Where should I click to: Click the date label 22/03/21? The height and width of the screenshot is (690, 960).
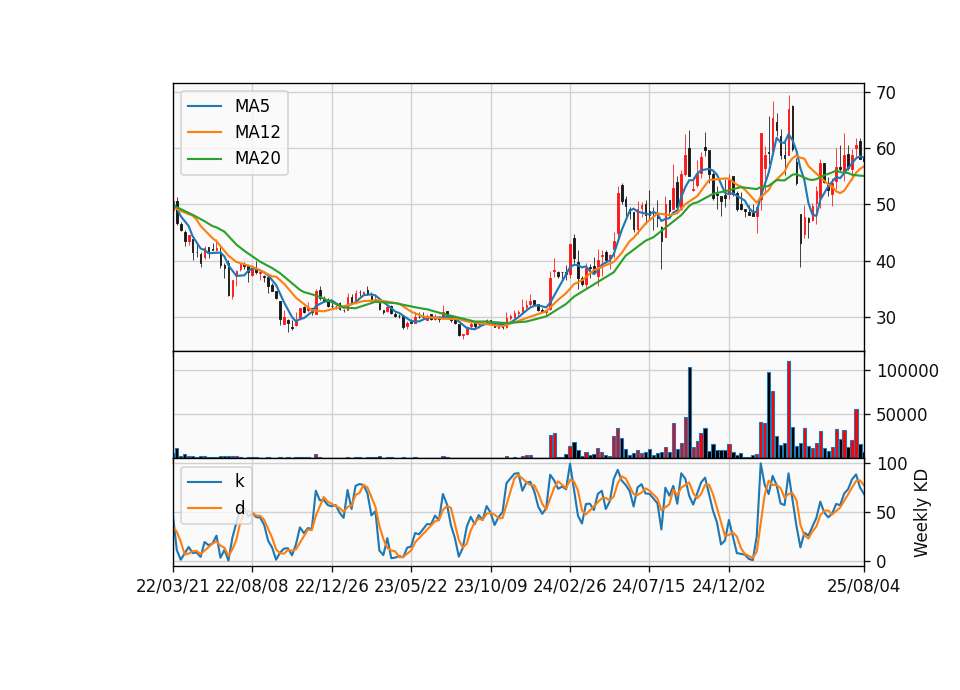coord(173,587)
